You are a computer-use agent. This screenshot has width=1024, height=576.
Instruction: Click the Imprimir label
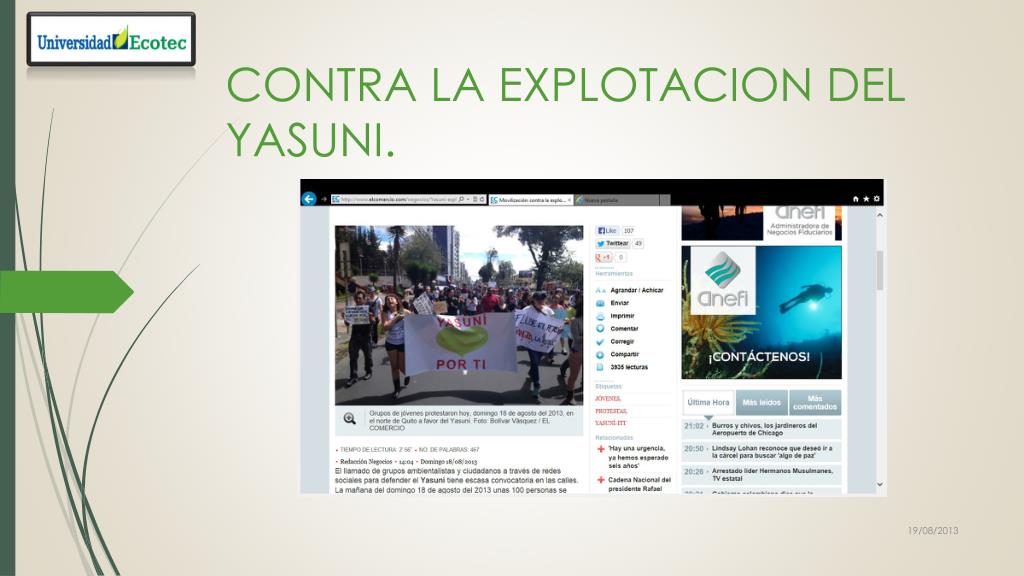point(622,316)
